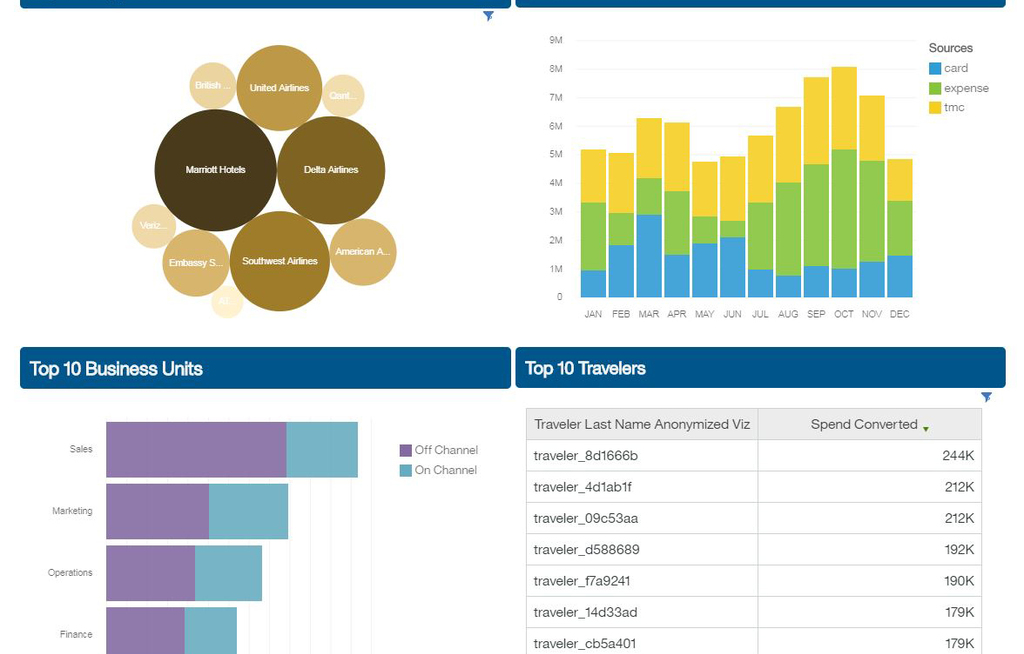Select the Marriott Hotels bubble
Screen dimensions: 1024x654
click(216, 170)
